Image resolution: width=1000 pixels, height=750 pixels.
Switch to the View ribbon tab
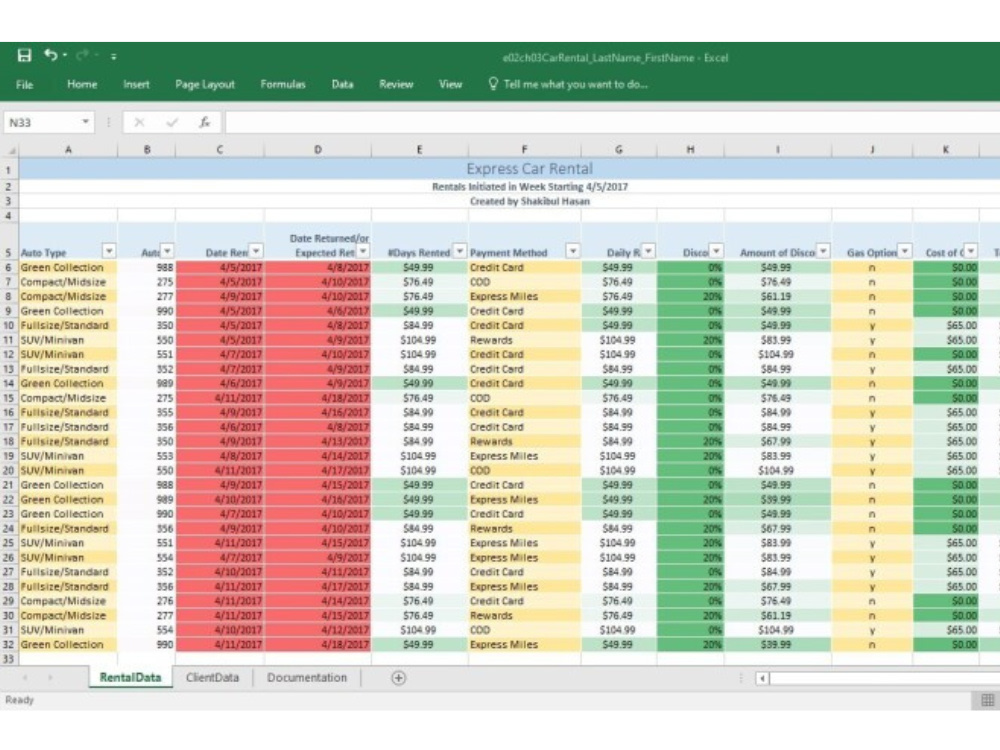coord(450,84)
